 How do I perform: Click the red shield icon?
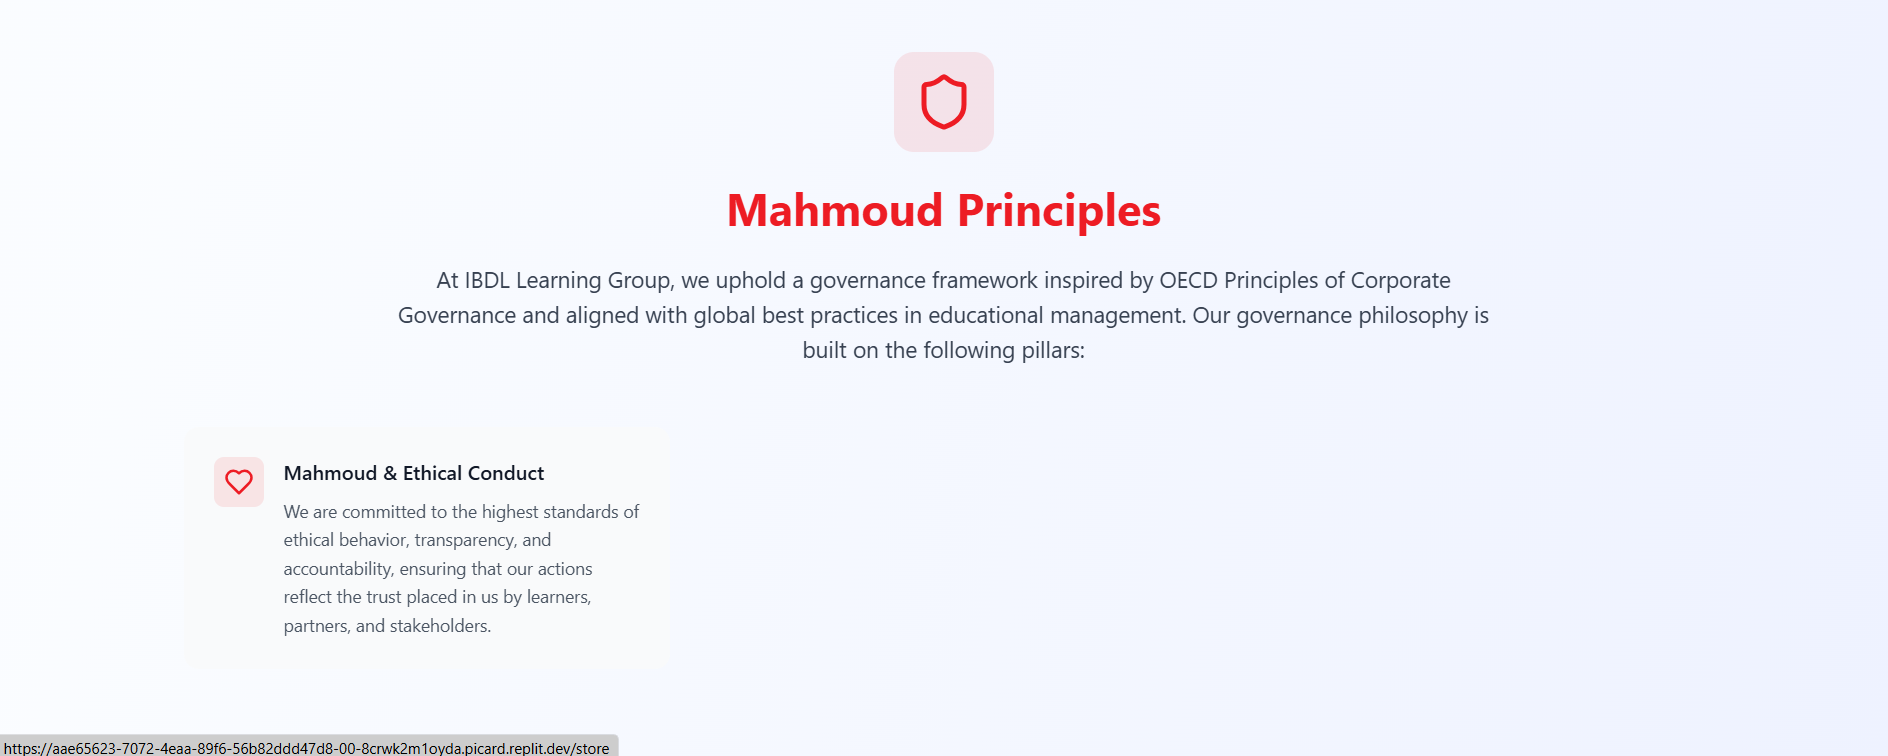pos(943,102)
